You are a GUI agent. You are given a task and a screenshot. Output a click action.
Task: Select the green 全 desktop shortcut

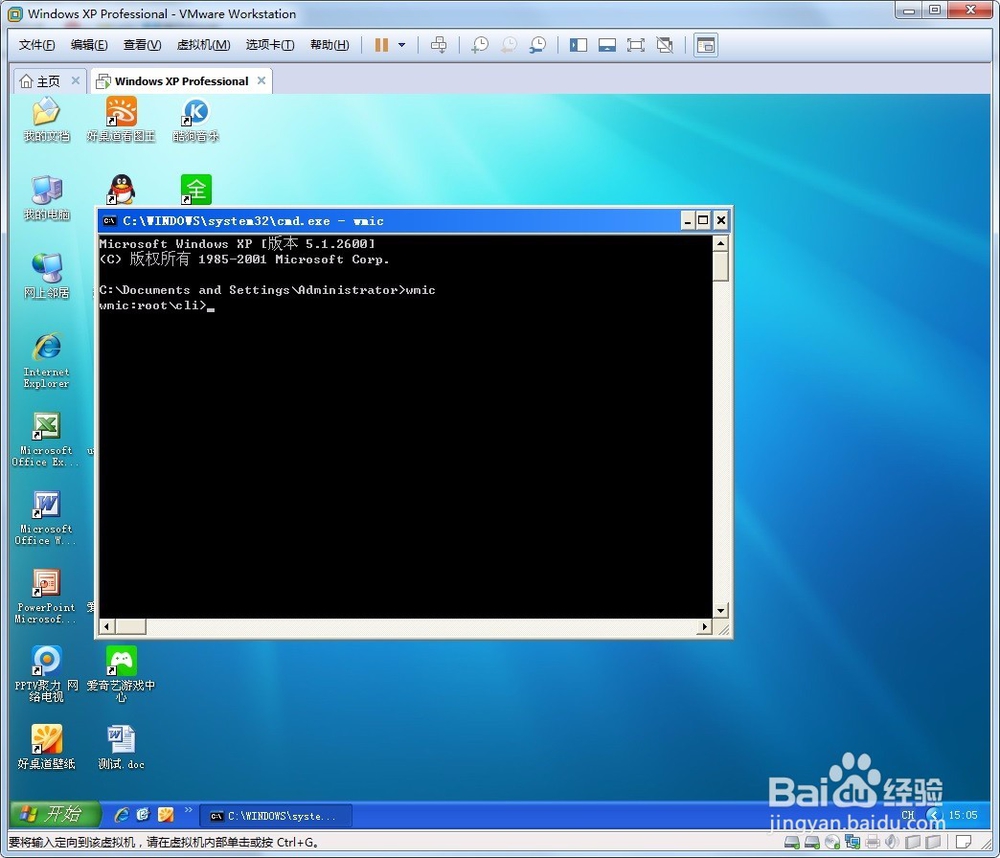(196, 189)
